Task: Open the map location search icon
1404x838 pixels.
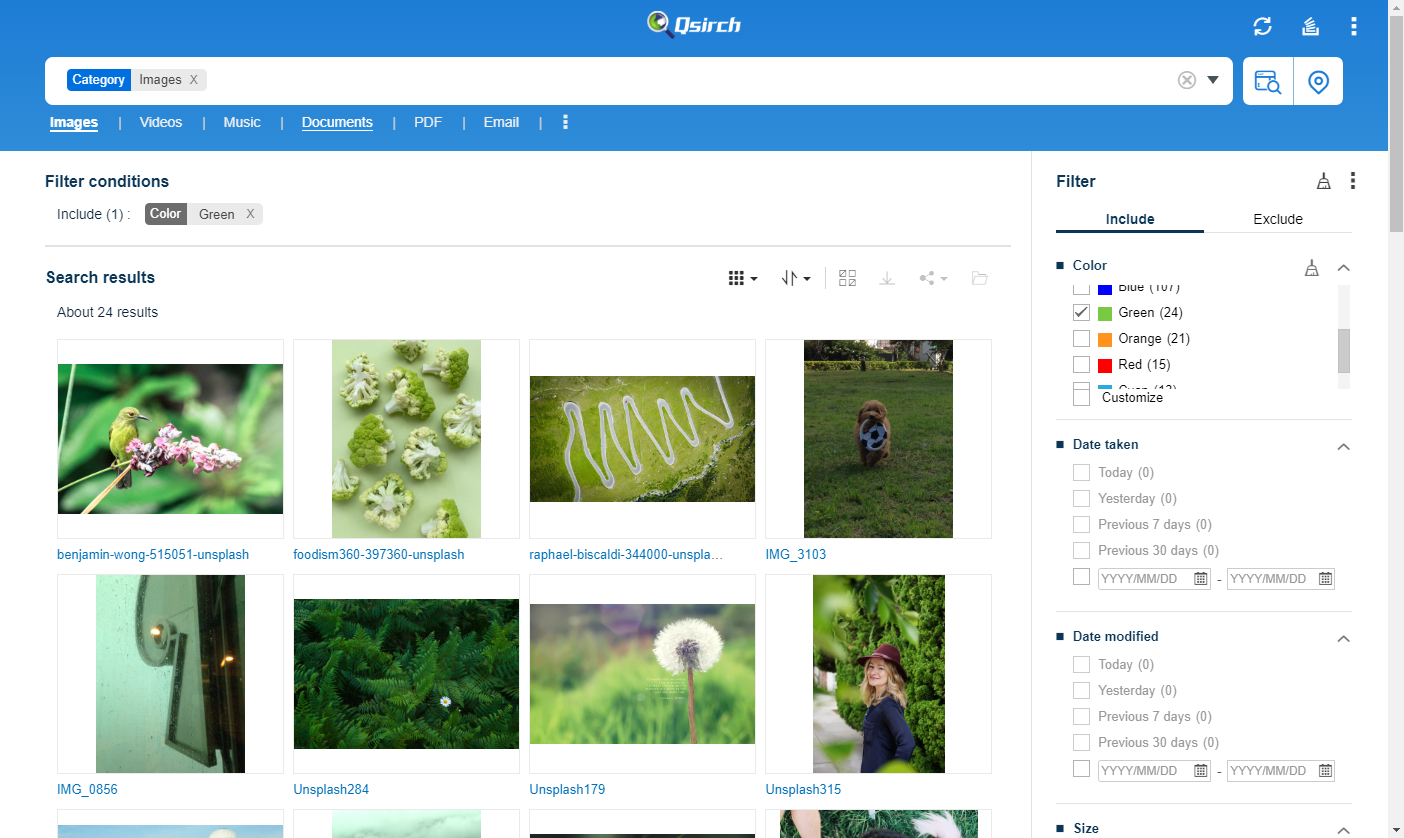Action: [1318, 82]
